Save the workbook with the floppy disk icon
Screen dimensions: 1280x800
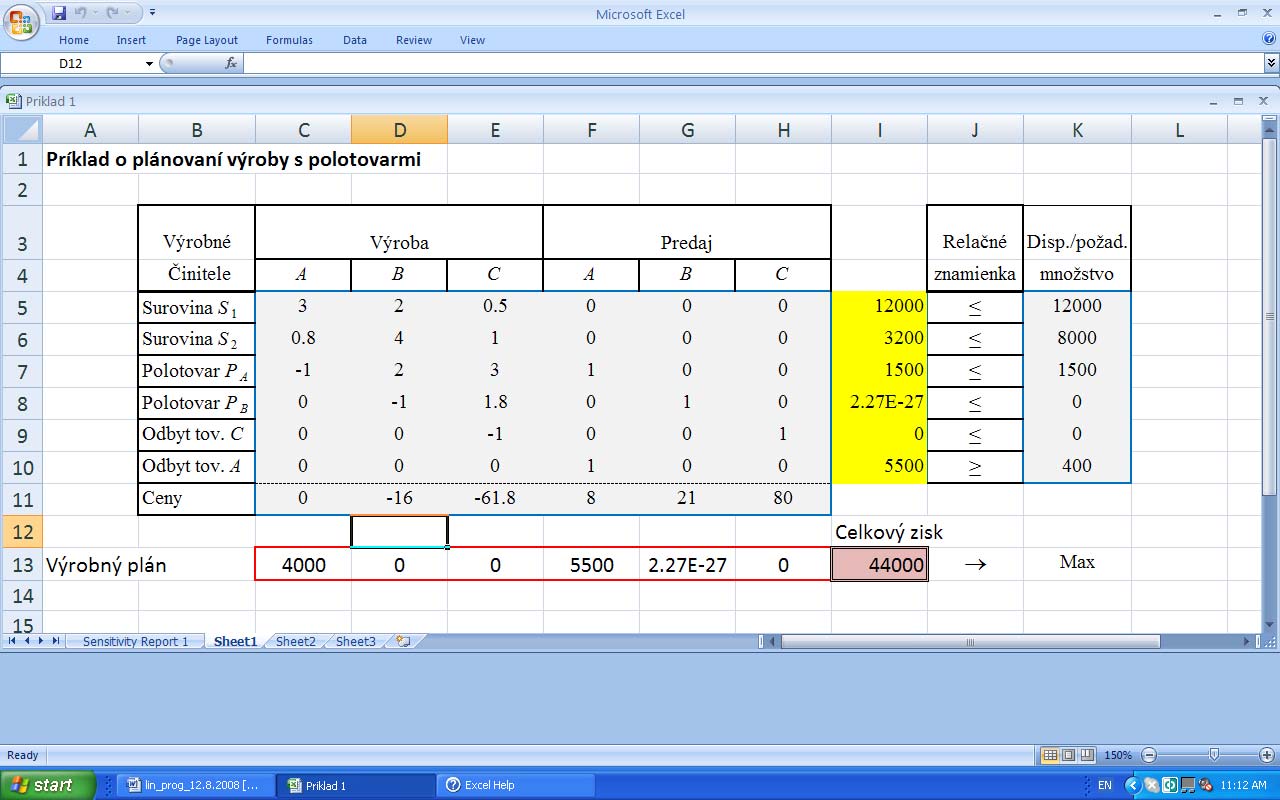tap(59, 13)
